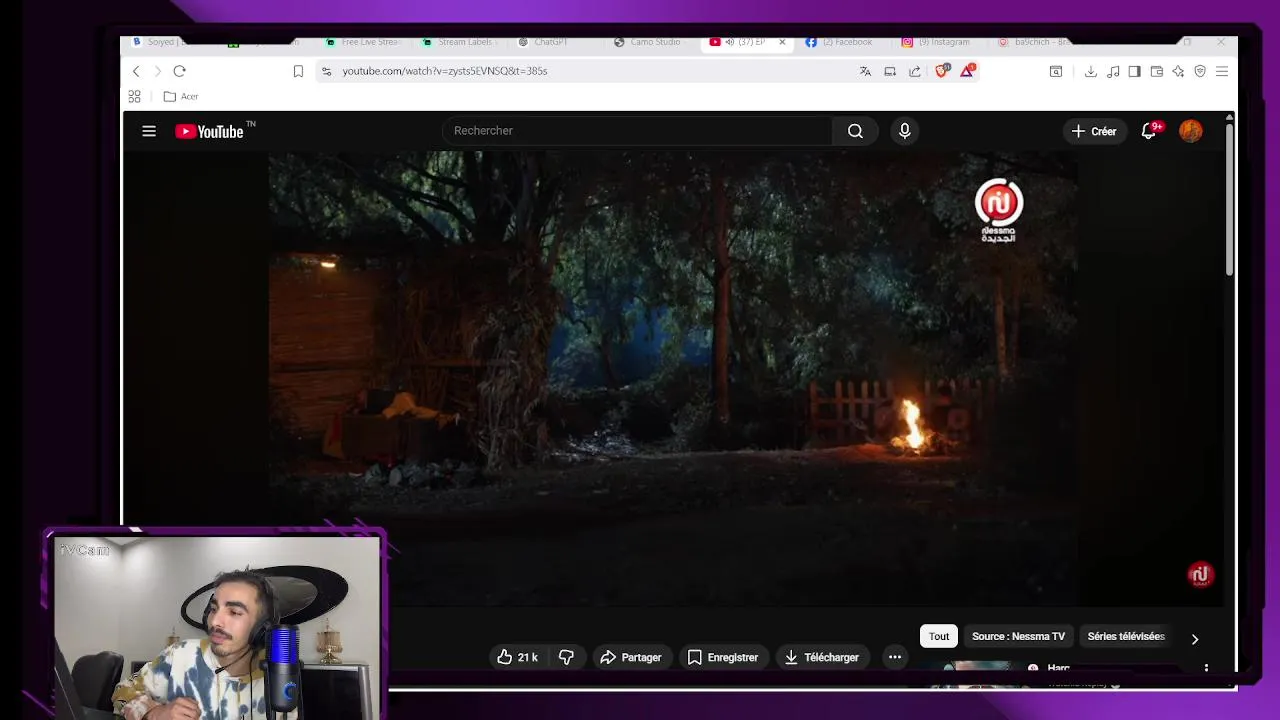Open the VPN shield icon in toolbar

1200,71
